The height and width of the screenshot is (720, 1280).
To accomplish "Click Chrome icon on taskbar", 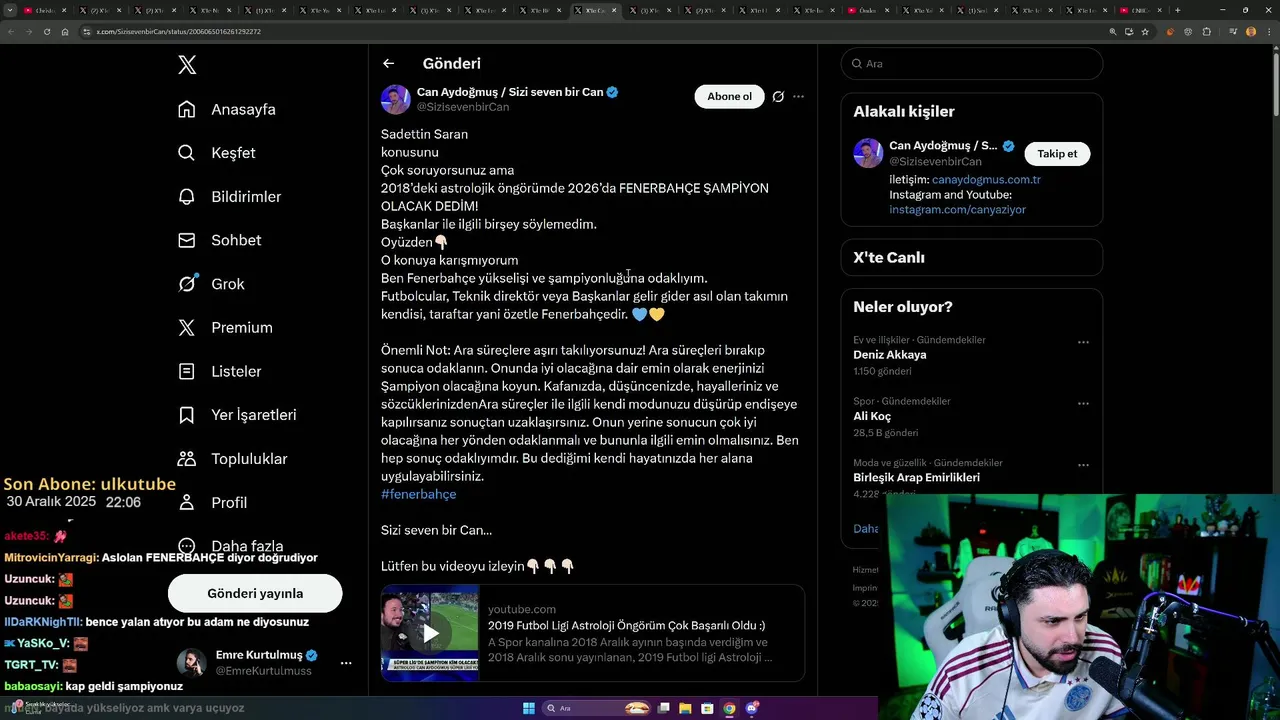I will pos(730,708).
